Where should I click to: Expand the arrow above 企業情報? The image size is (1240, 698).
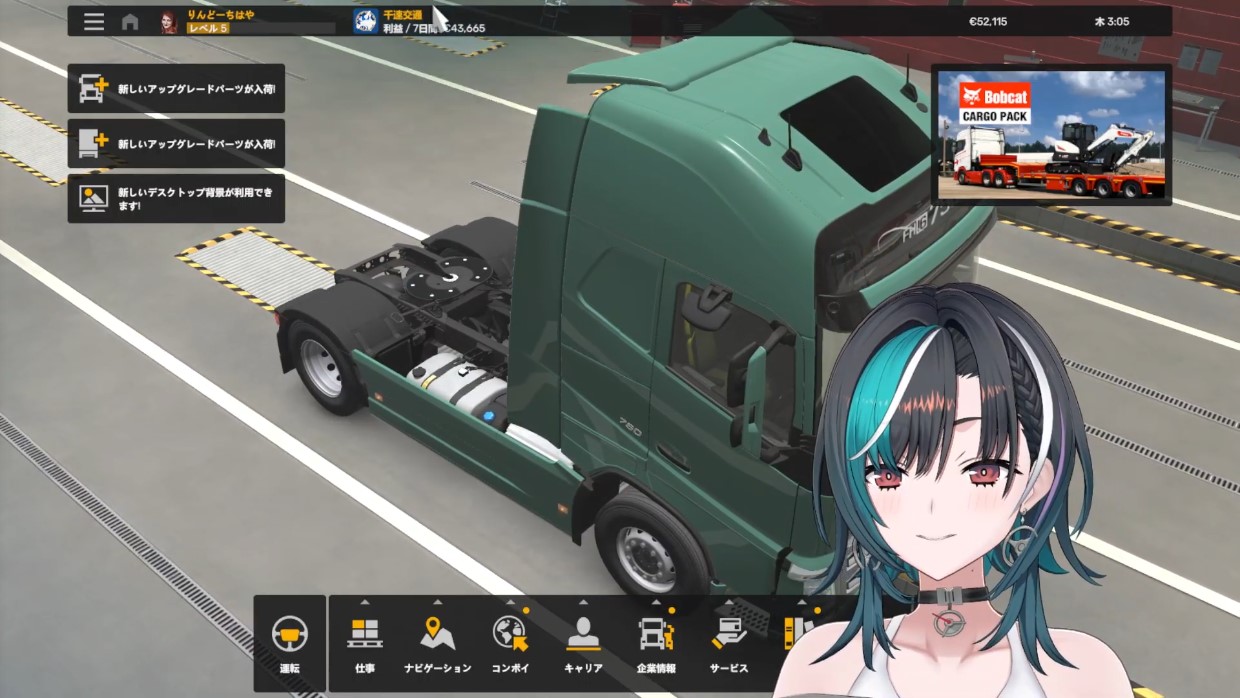point(656,603)
